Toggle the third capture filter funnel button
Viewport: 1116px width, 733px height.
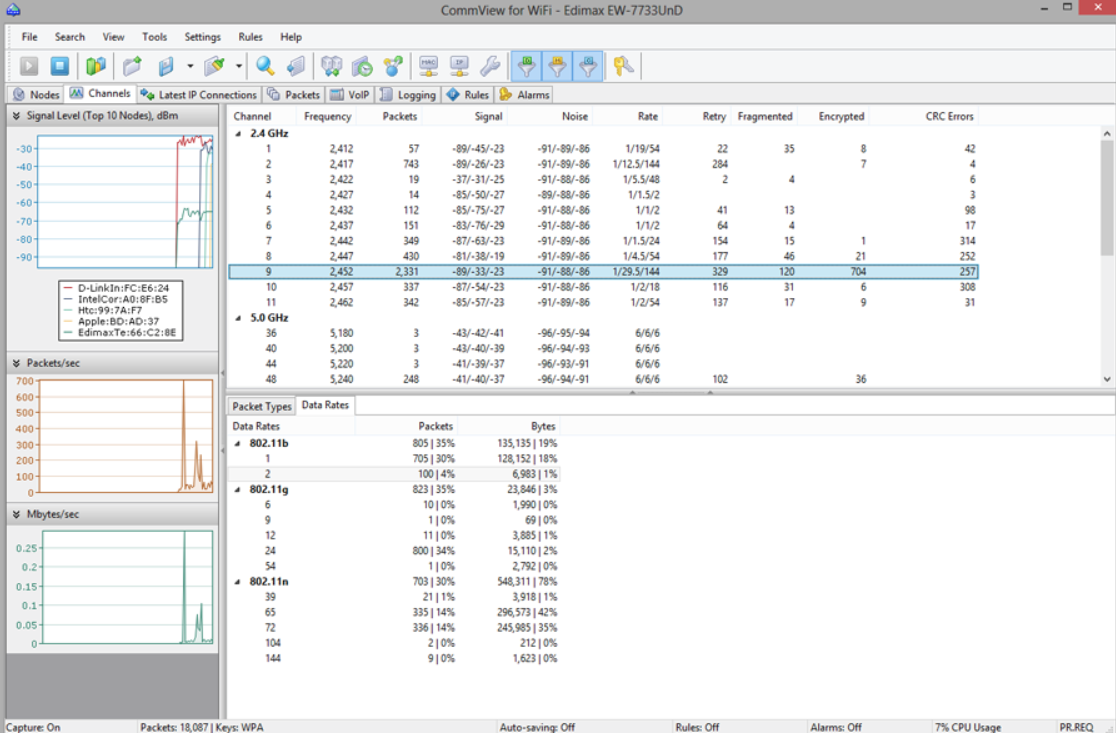tap(588, 66)
